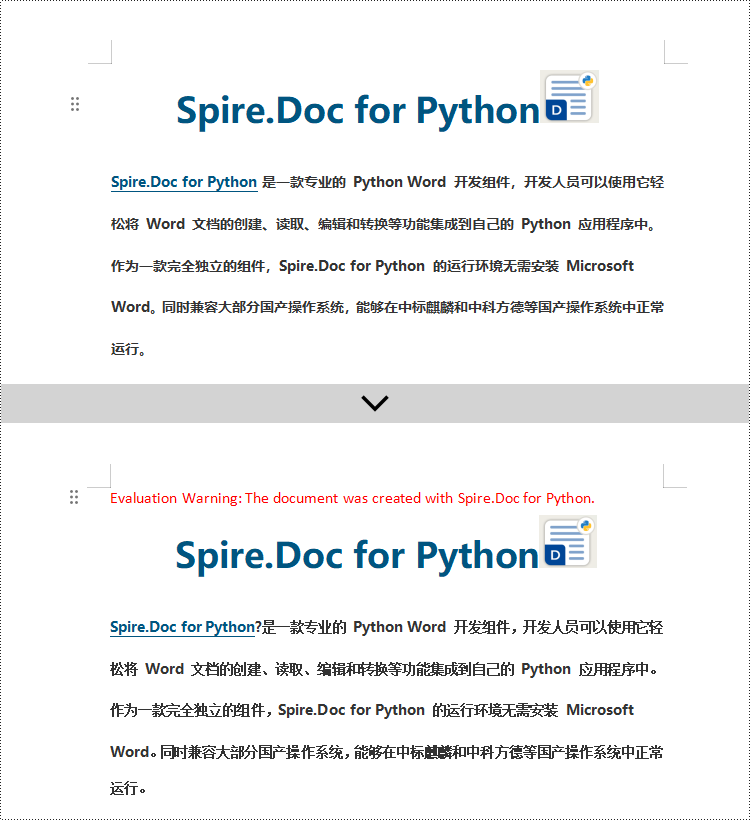
Task: Select the drag handle beside the Evaluation Warning line
Action: 74,497
